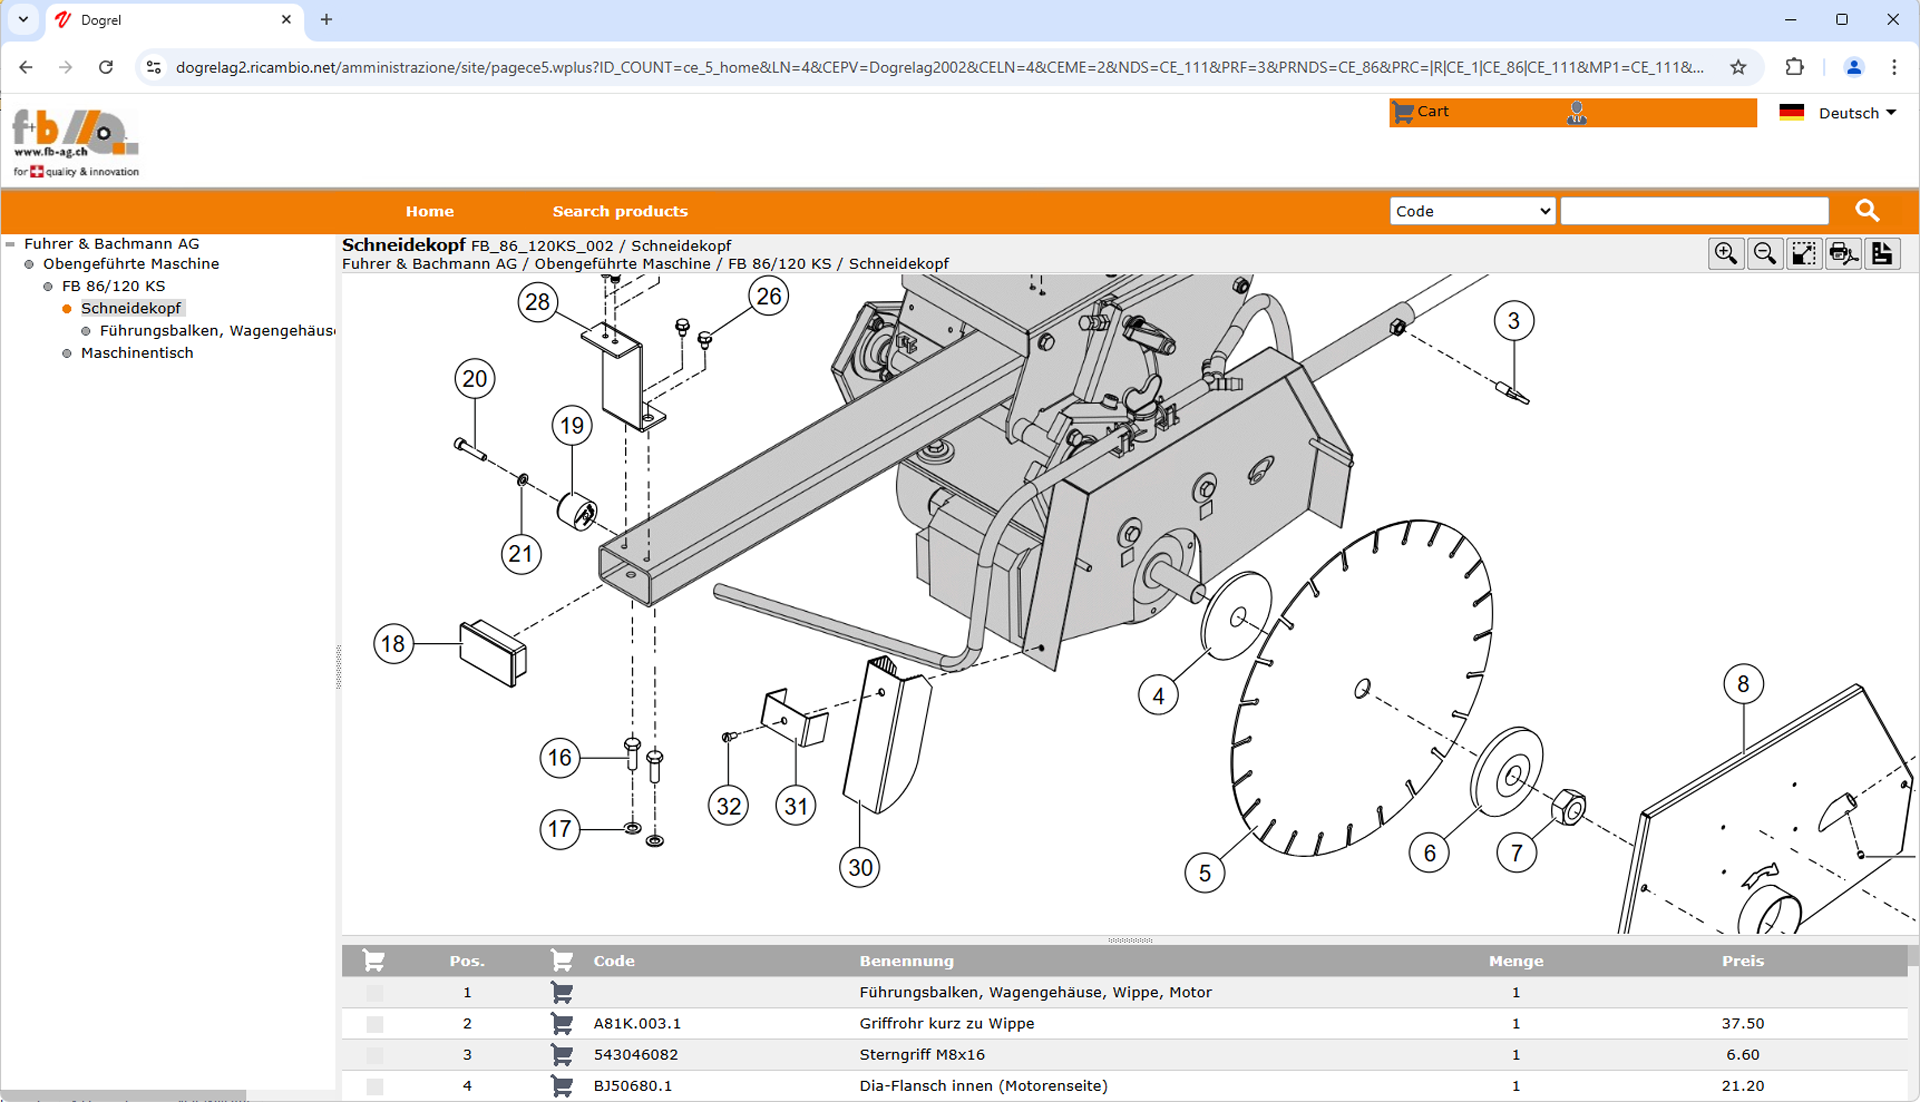Select callout number 20 in the diagram
The height and width of the screenshot is (1105, 1920).
click(475, 379)
